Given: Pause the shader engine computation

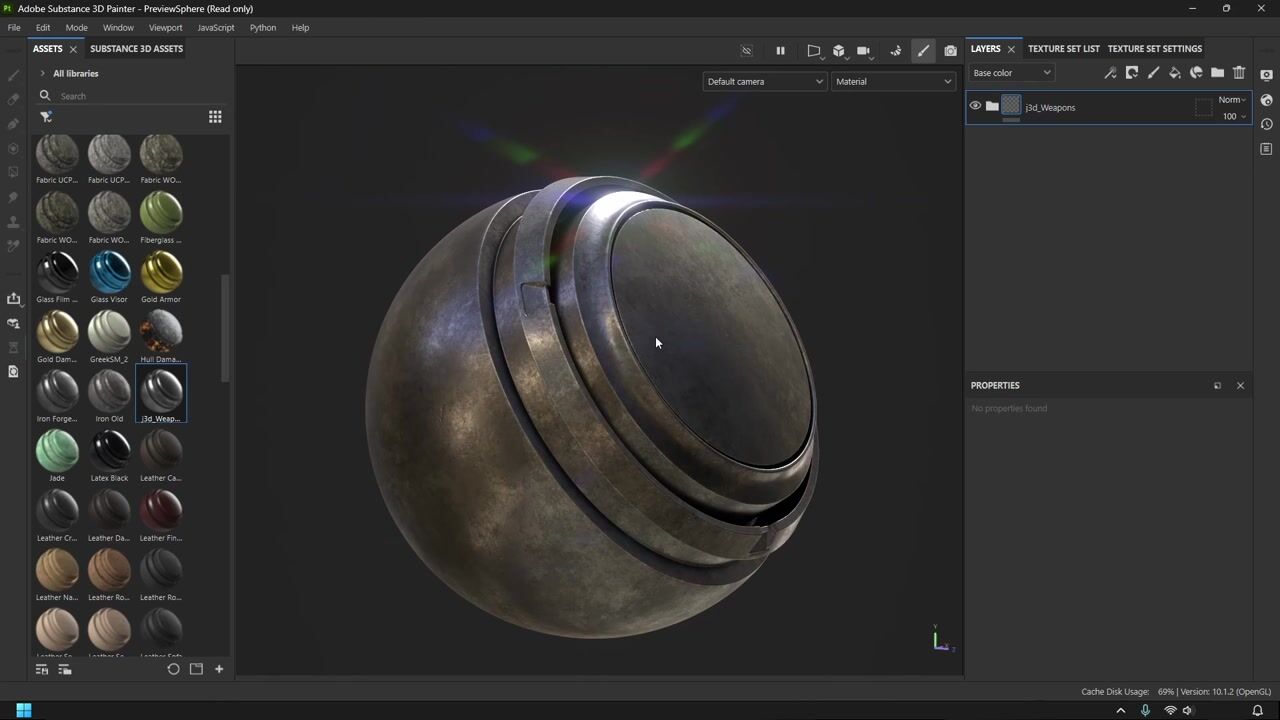Looking at the screenshot, I should (x=780, y=50).
